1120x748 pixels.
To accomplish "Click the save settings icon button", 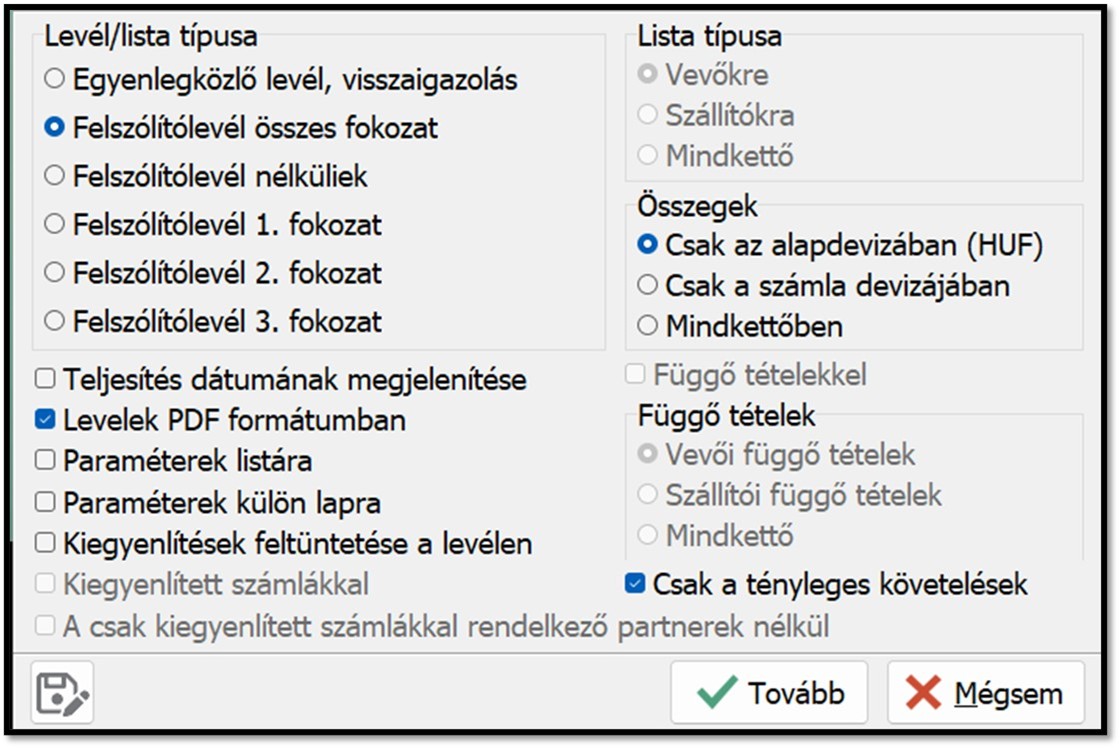I will pyautogui.click(x=62, y=692).
